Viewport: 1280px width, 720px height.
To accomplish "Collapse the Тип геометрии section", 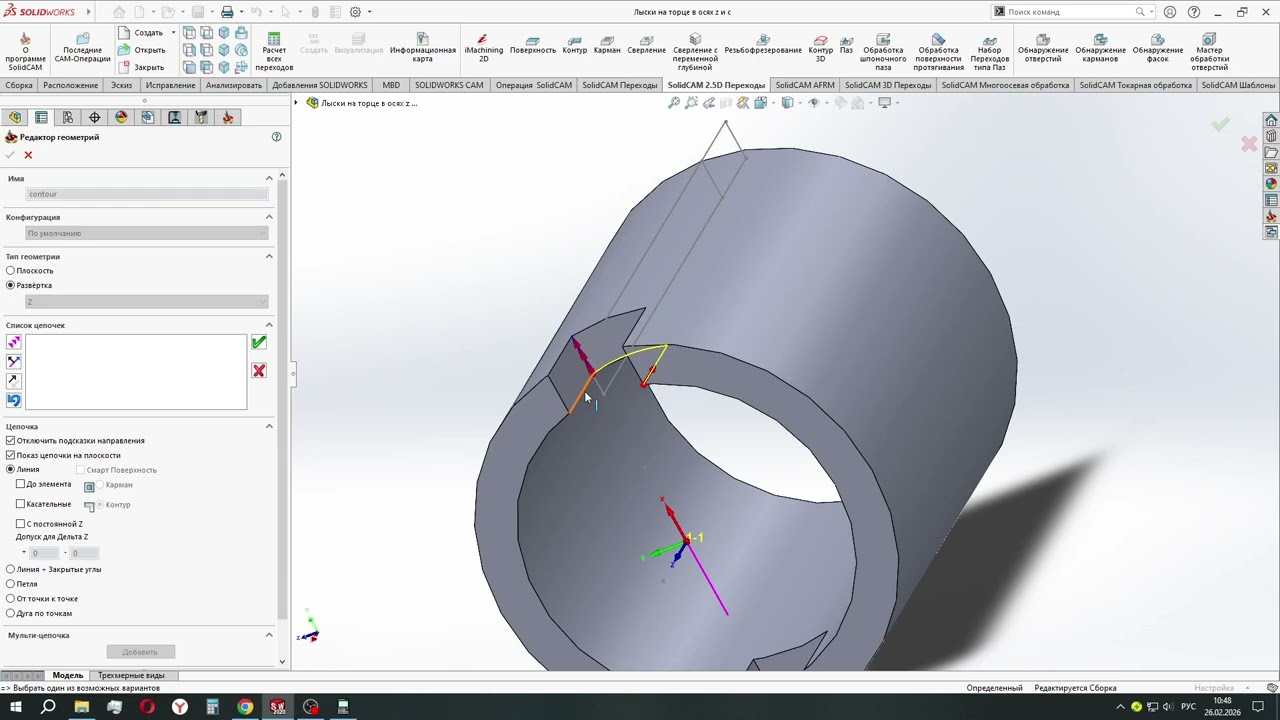I will (269, 256).
